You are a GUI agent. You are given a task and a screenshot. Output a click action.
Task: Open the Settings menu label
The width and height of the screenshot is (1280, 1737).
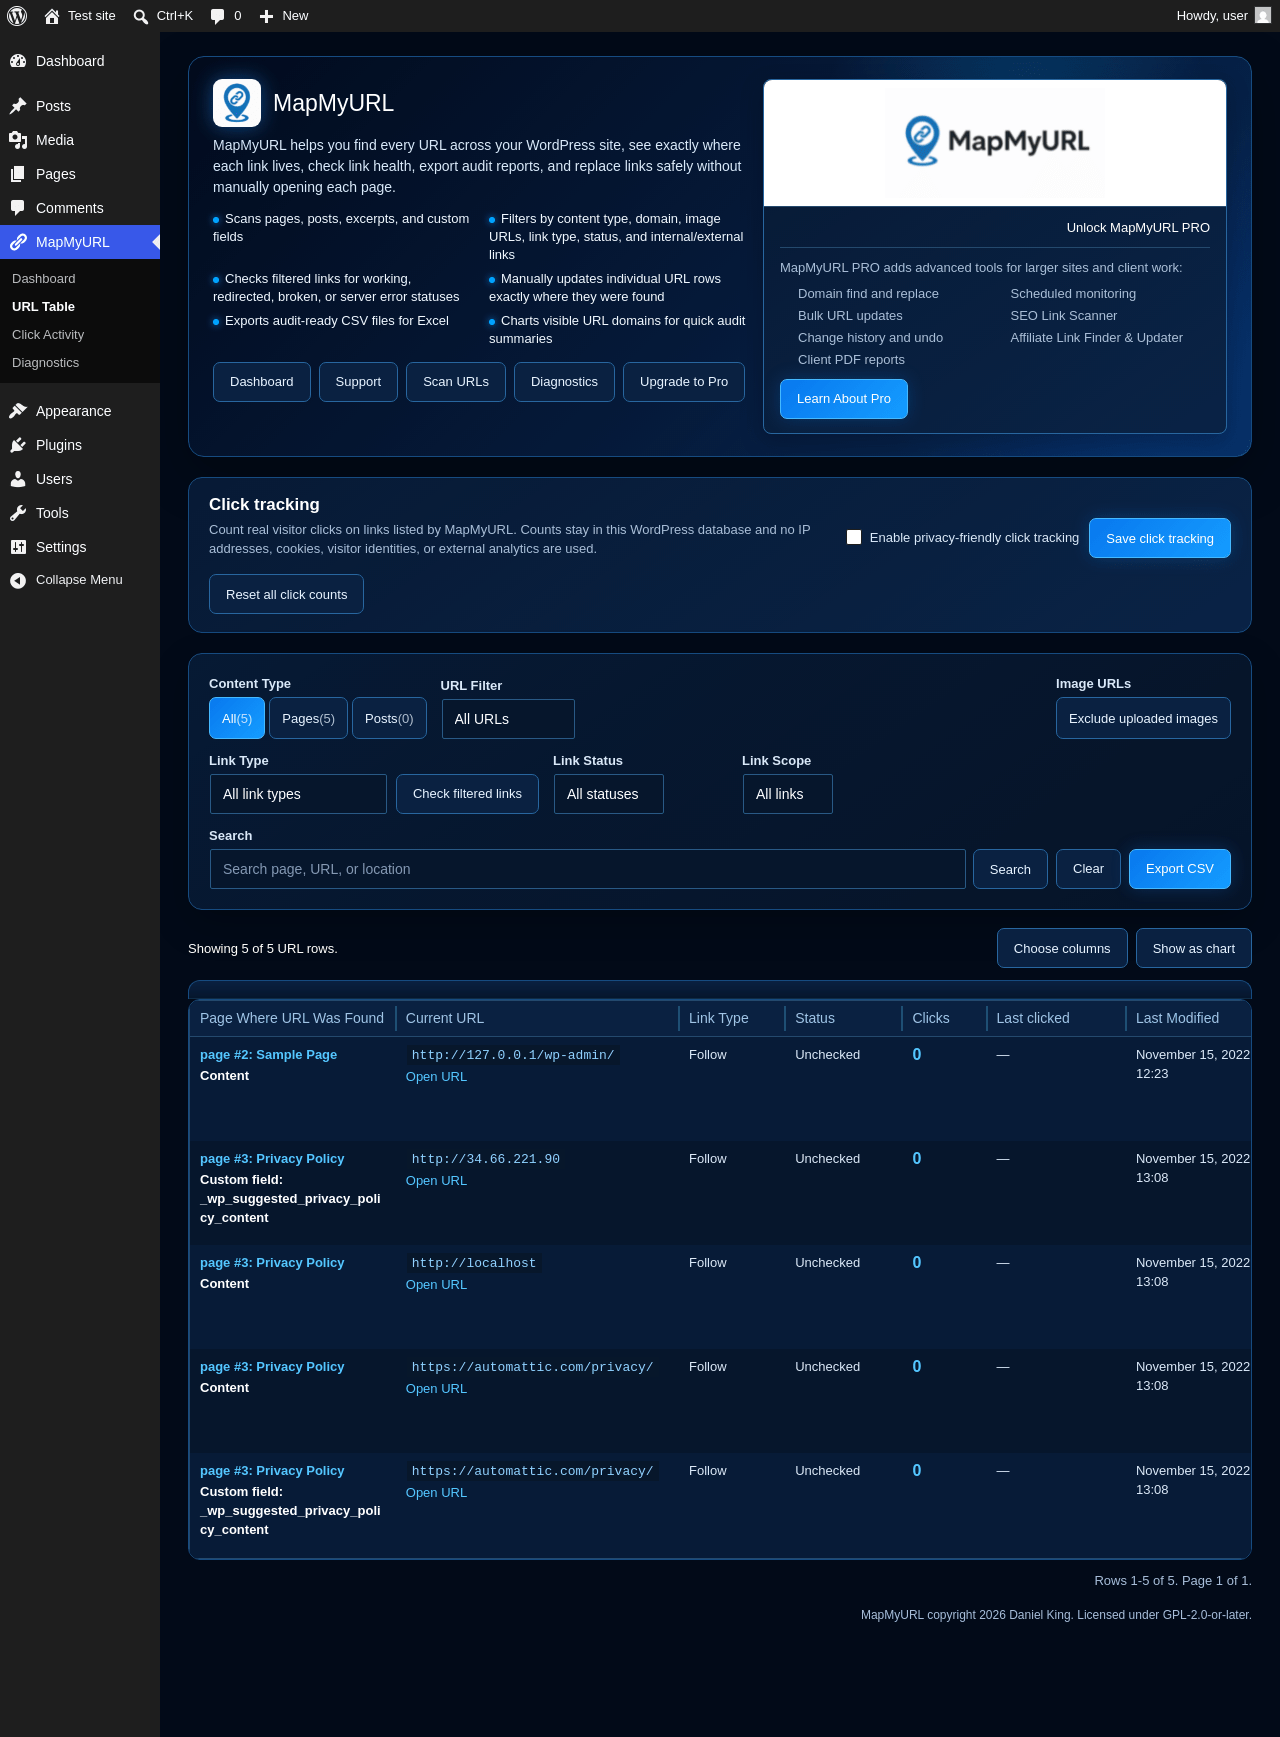61,547
